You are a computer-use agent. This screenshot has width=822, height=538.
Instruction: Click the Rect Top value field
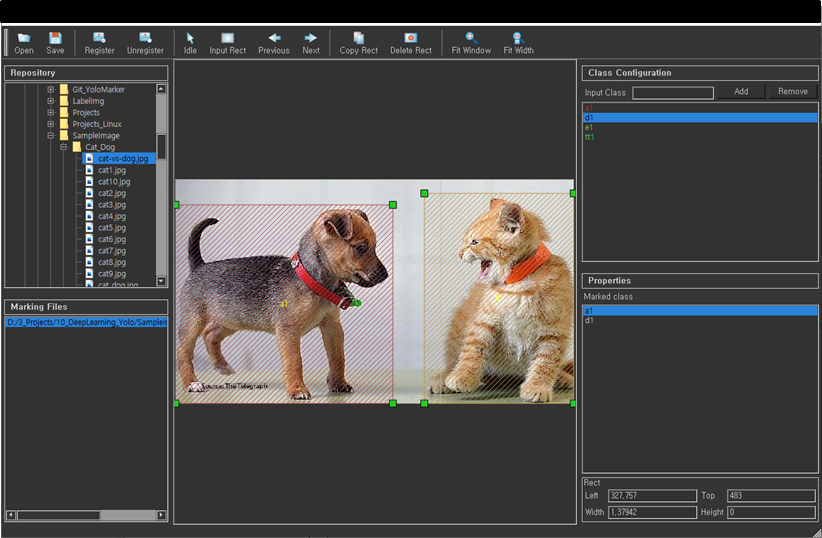771,496
